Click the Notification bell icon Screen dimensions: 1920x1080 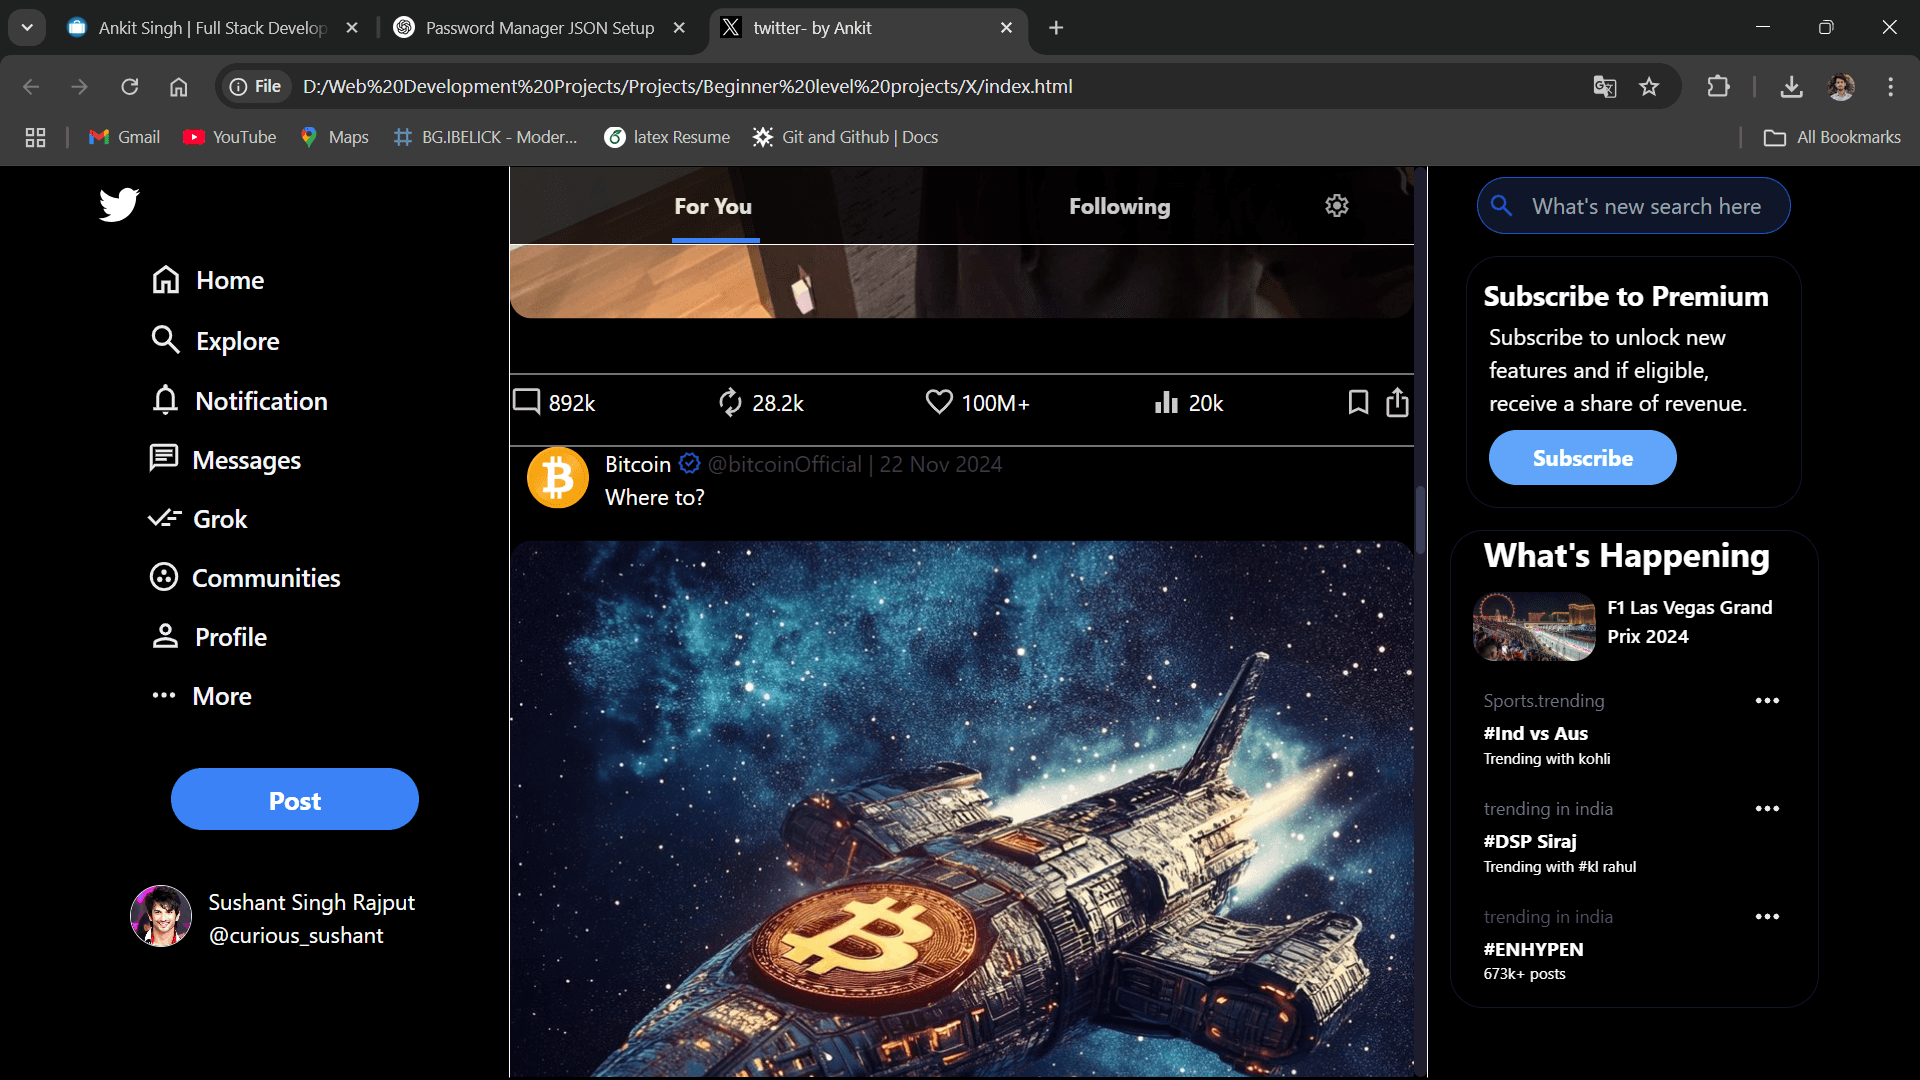click(166, 400)
